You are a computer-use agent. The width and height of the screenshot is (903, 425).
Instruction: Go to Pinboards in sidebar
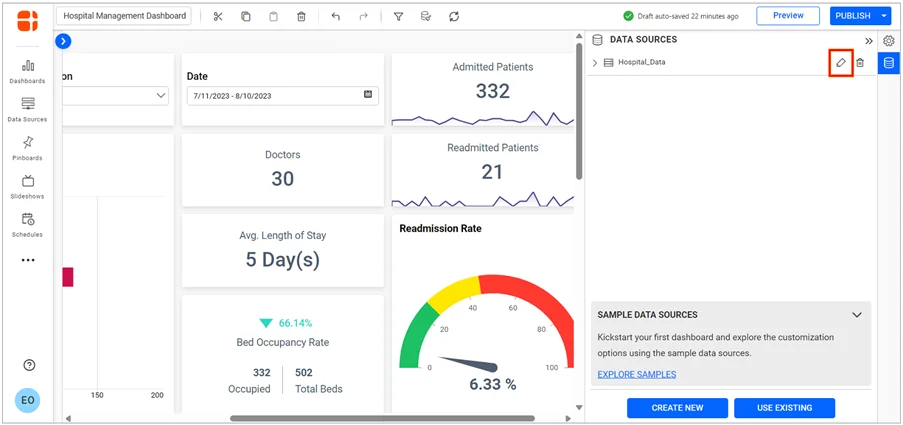(x=28, y=148)
